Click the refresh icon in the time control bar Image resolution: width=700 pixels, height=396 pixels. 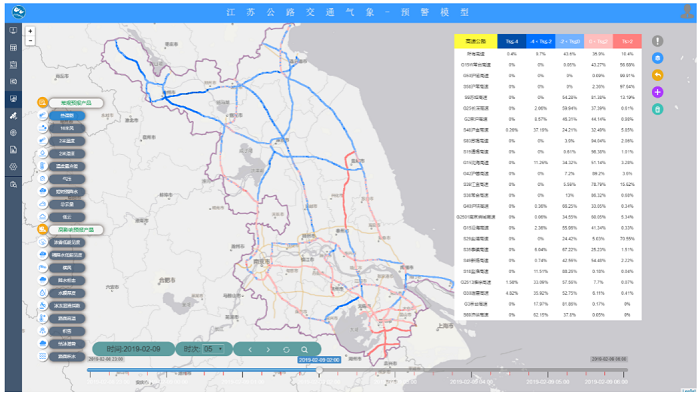pos(286,350)
